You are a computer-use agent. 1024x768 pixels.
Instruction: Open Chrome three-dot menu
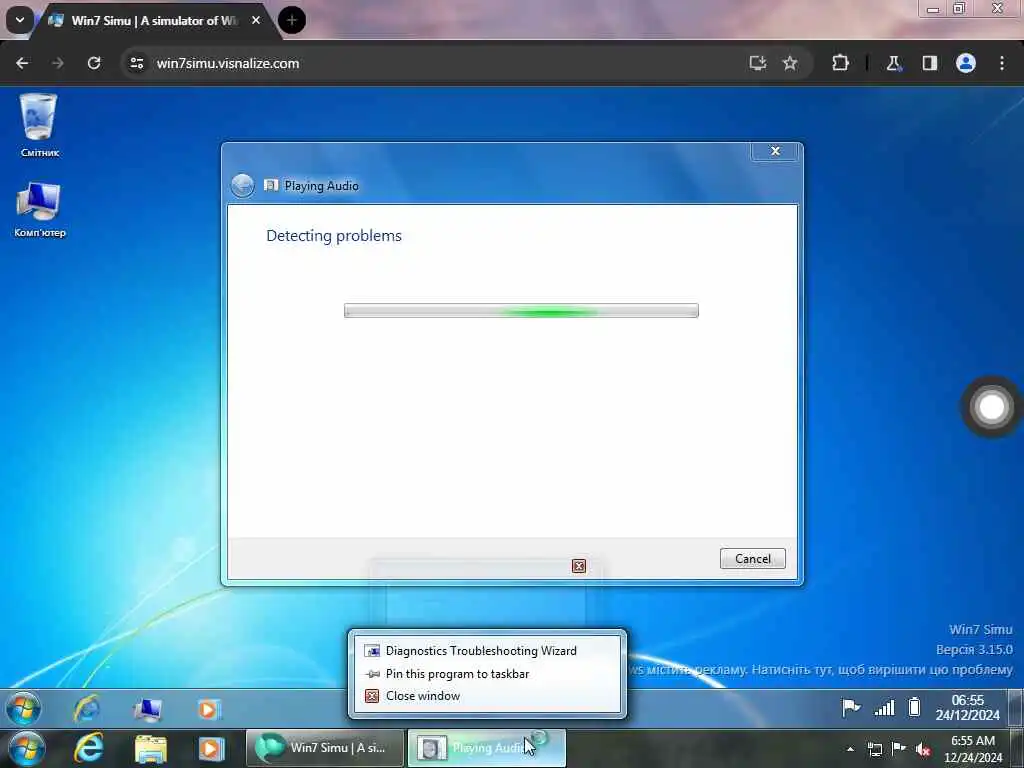click(1002, 63)
